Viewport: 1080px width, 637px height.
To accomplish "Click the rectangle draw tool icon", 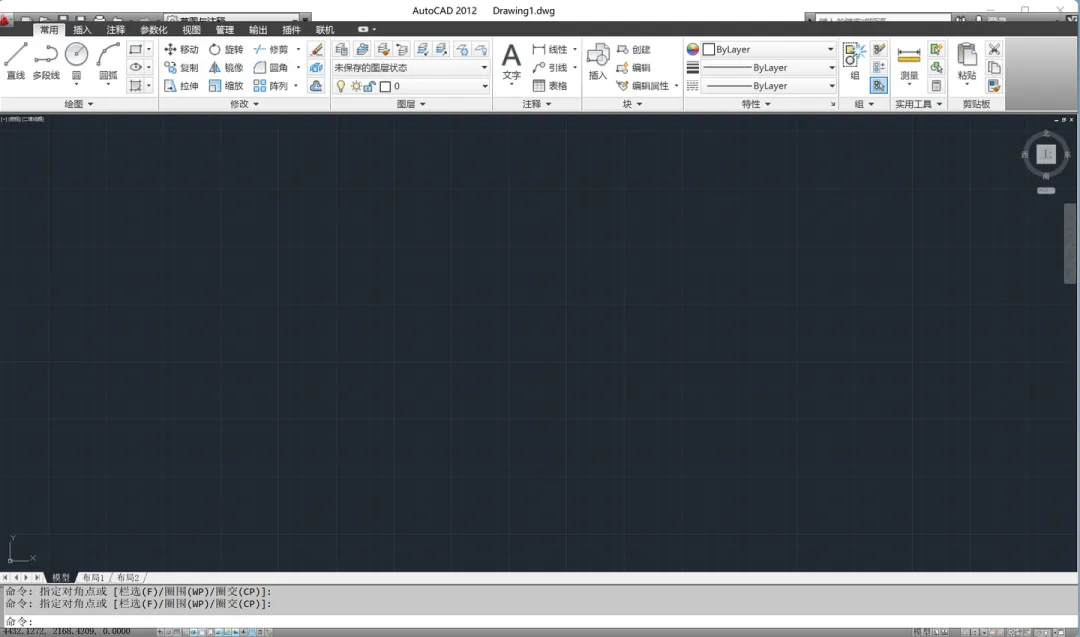I will coord(136,49).
